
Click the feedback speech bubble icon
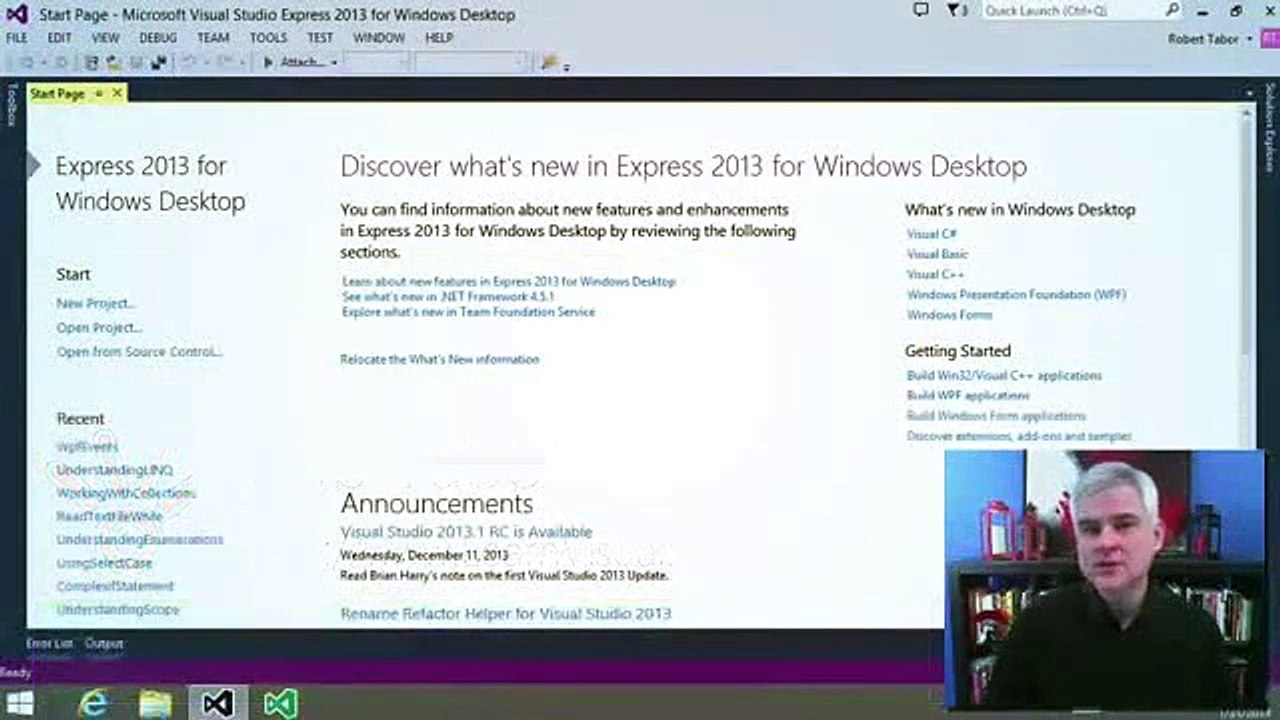pyautogui.click(x=921, y=10)
